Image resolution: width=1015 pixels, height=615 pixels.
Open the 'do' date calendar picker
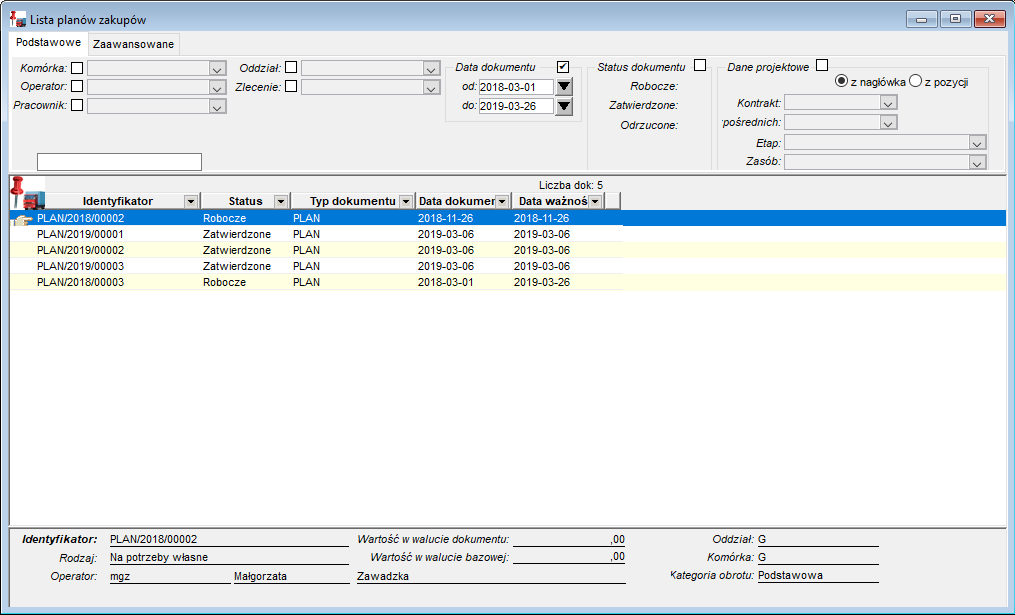point(564,106)
